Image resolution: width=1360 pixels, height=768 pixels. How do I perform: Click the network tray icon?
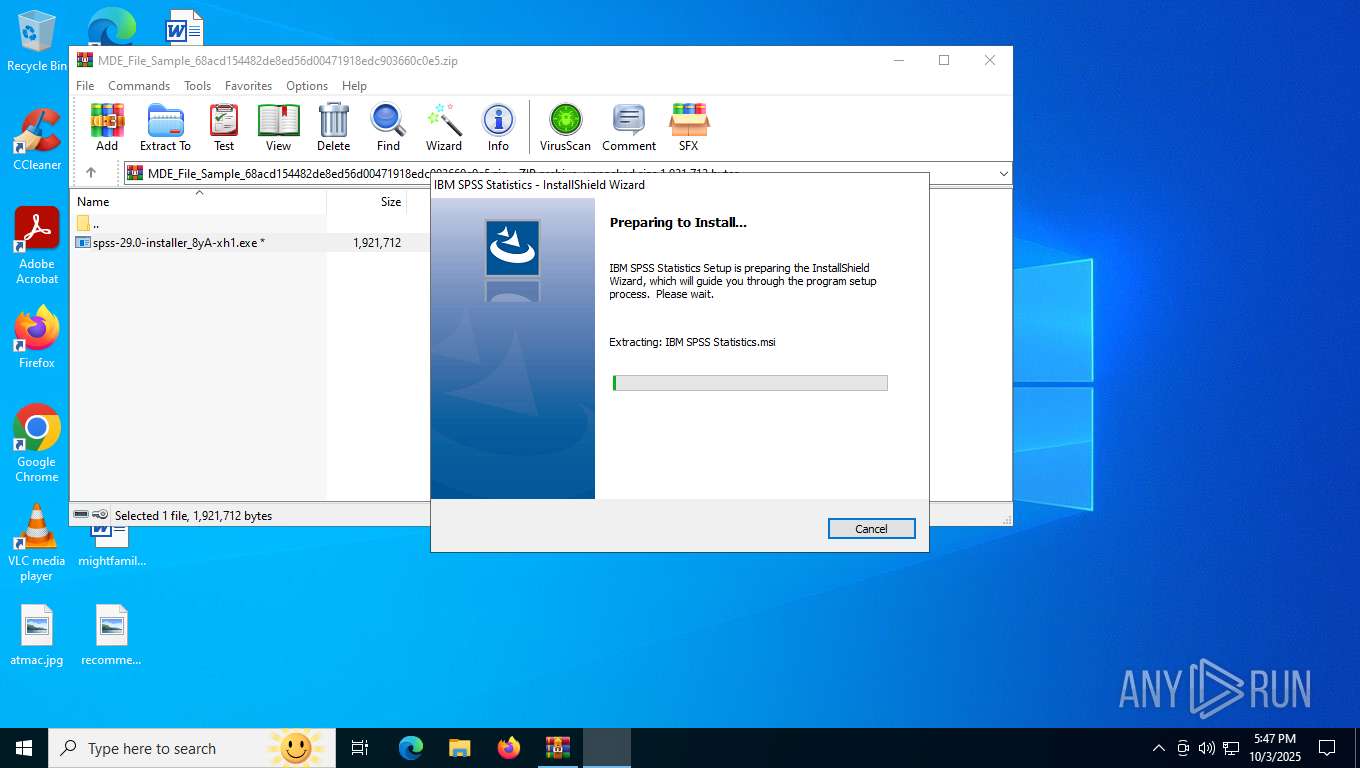[1231, 748]
